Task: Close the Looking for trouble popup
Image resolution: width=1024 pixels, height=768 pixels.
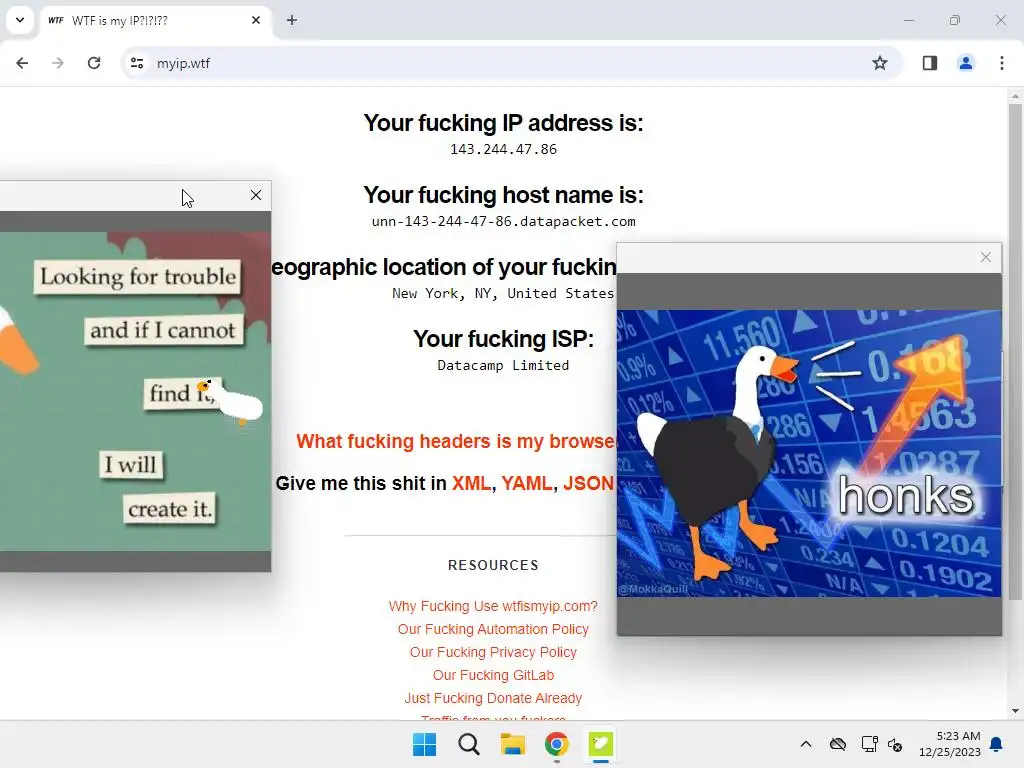Action: (x=256, y=195)
